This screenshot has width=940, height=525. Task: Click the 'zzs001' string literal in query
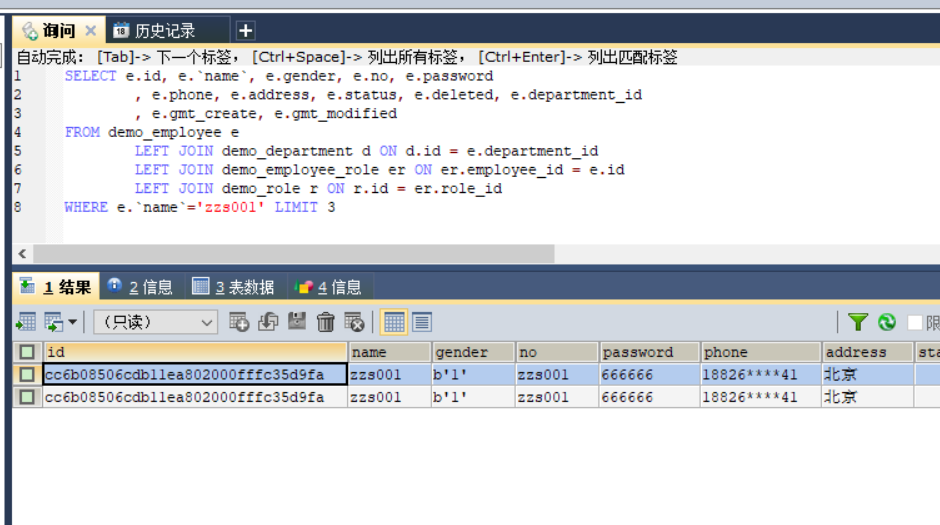(x=230, y=207)
